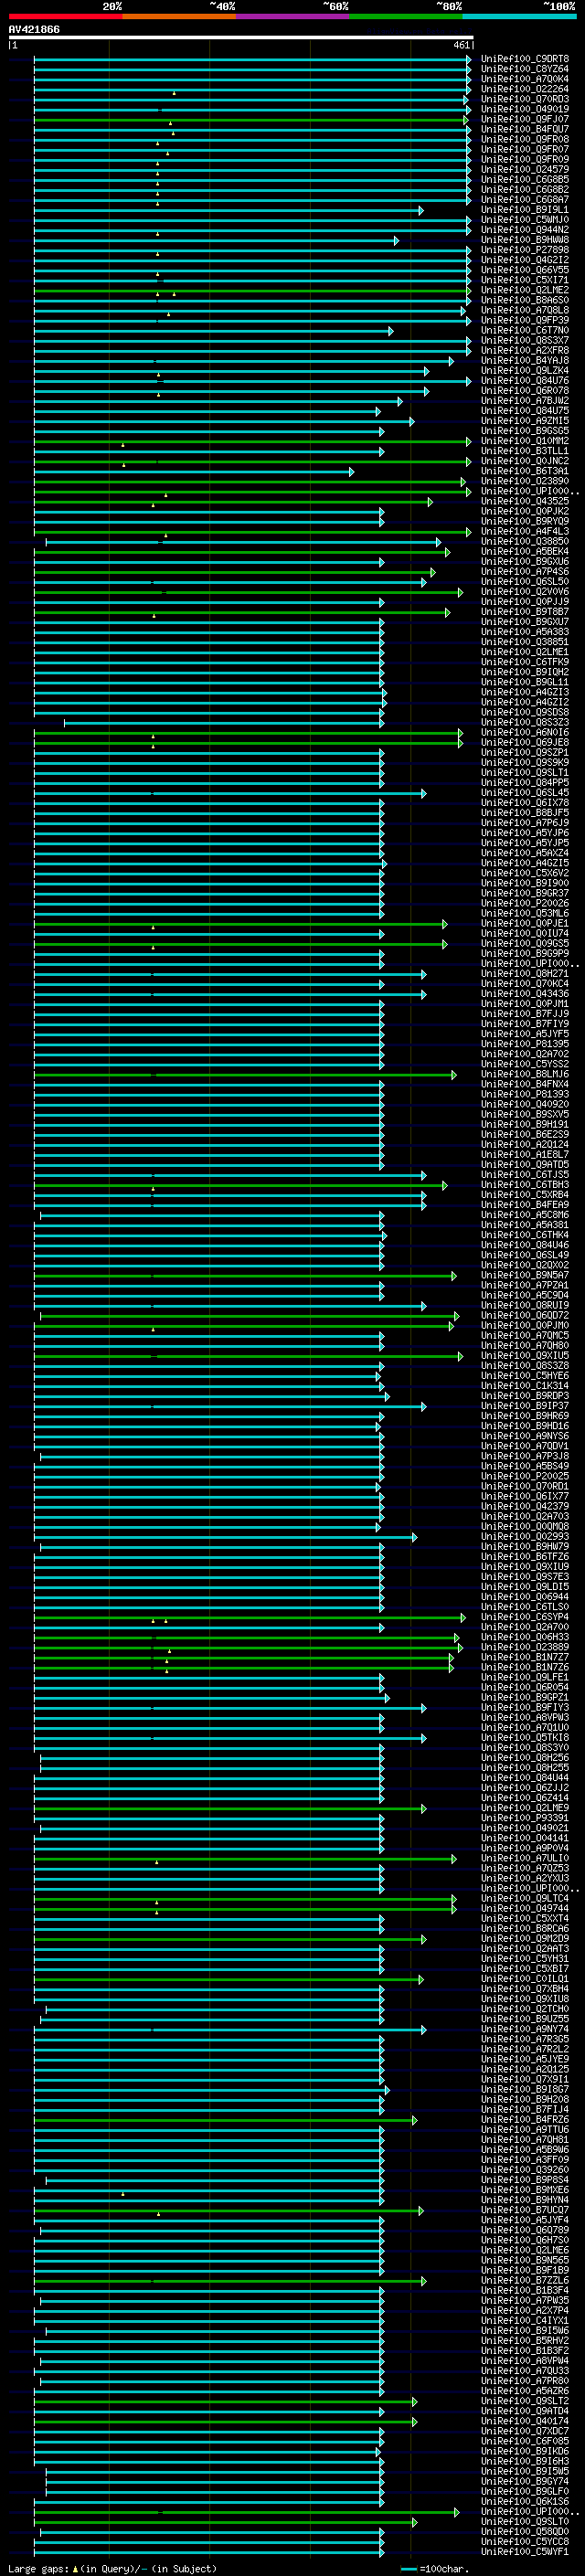Click UniRef100_A7BJW2 entry
The image size is (585, 2576).
[x=524, y=401]
